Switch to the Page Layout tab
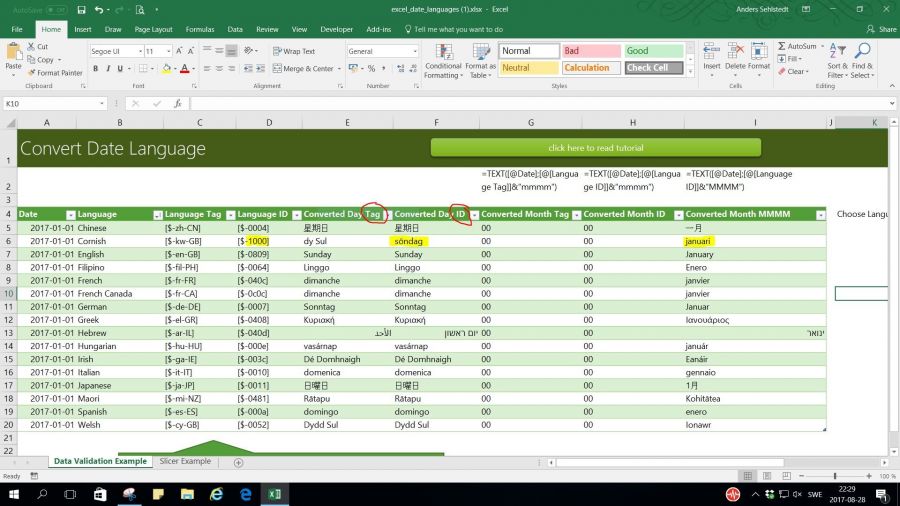 [153, 29]
